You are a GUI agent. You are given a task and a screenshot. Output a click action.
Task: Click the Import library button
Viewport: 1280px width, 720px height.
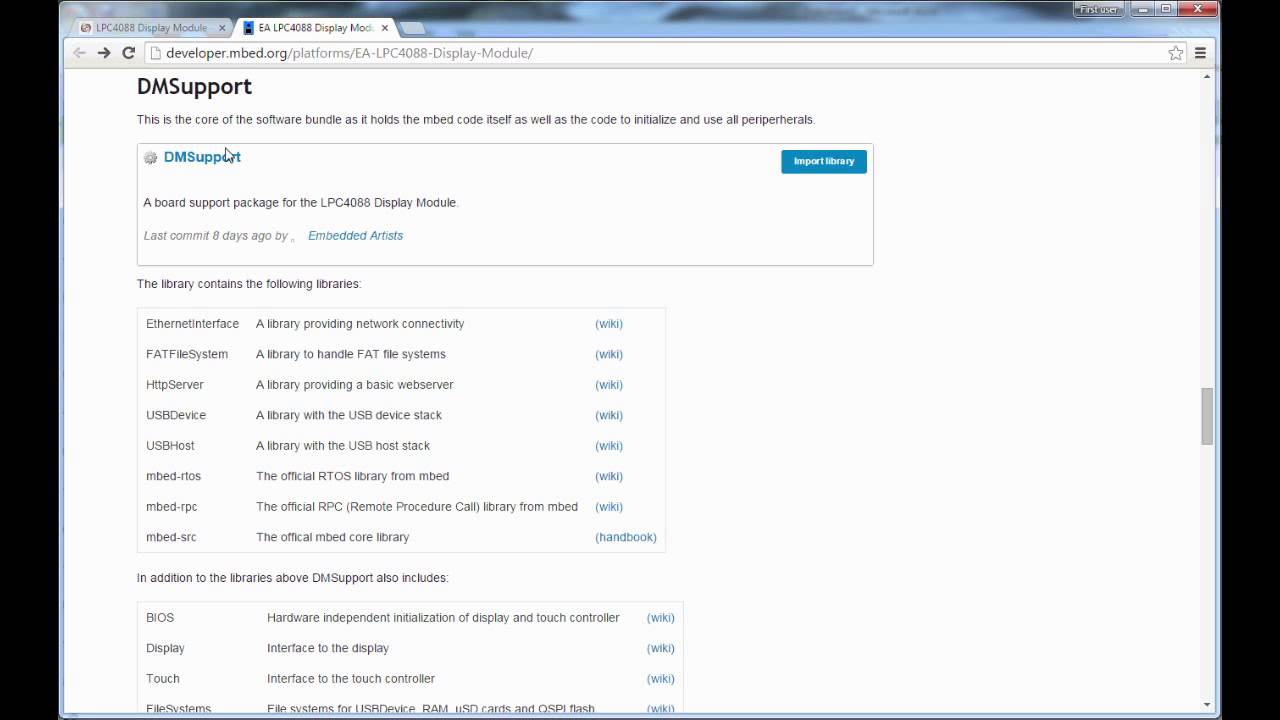pyautogui.click(x=824, y=161)
